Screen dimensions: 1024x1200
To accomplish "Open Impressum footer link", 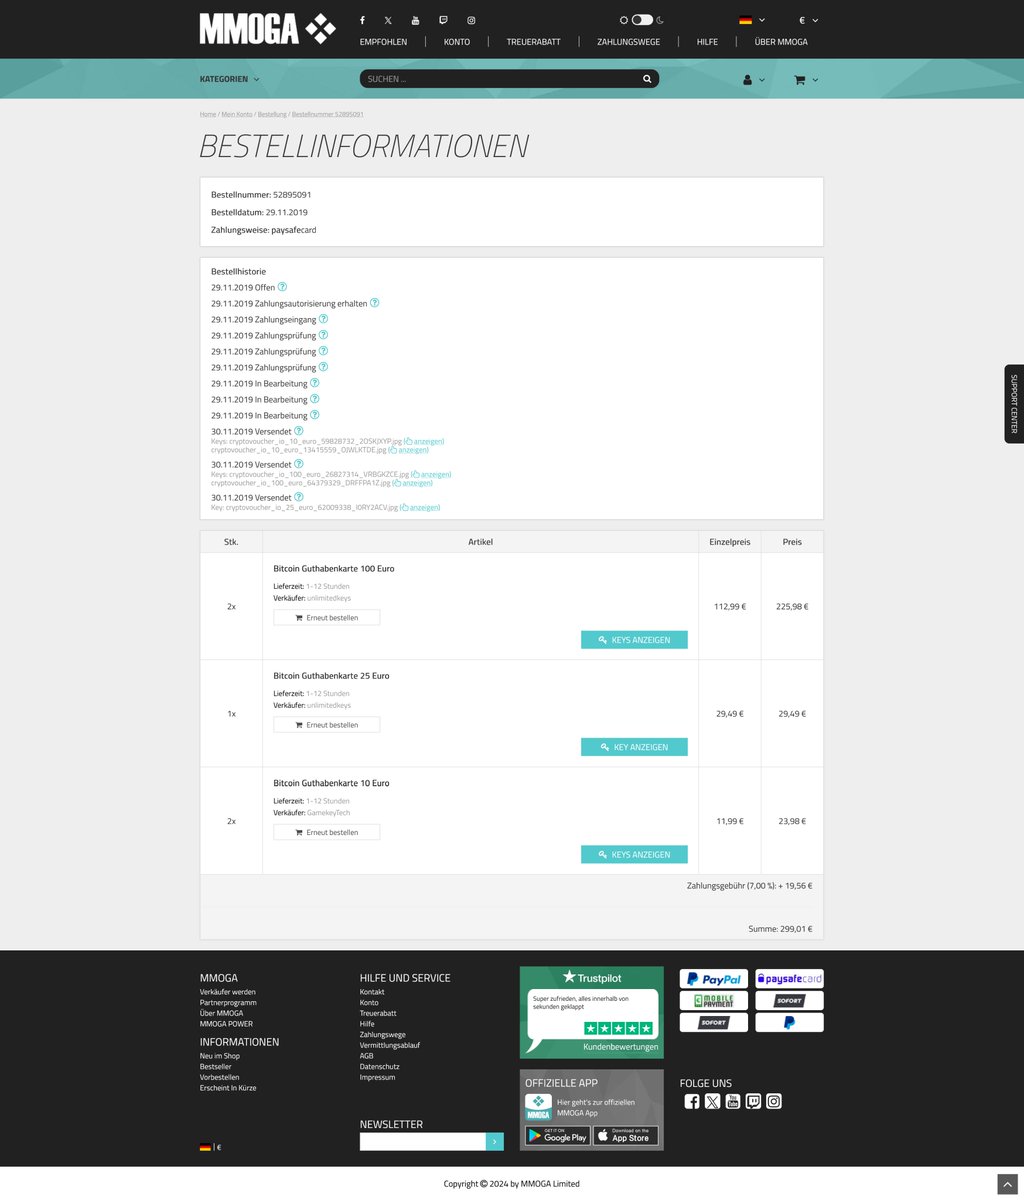I will click(x=377, y=1077).
